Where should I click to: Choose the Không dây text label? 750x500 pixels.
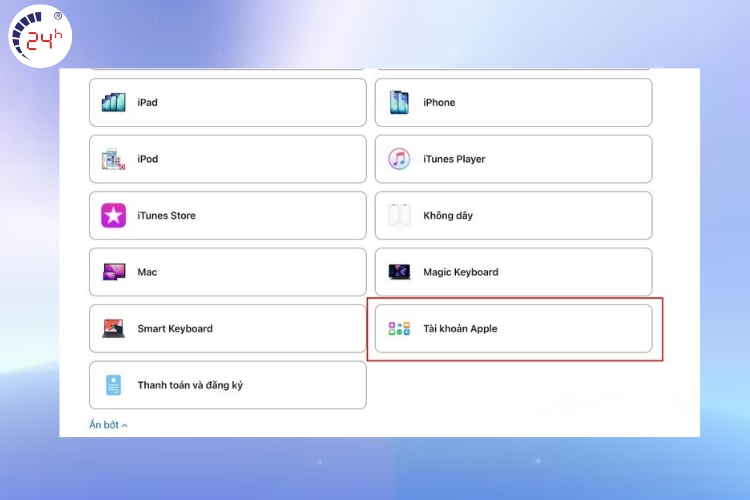(446, 215)
